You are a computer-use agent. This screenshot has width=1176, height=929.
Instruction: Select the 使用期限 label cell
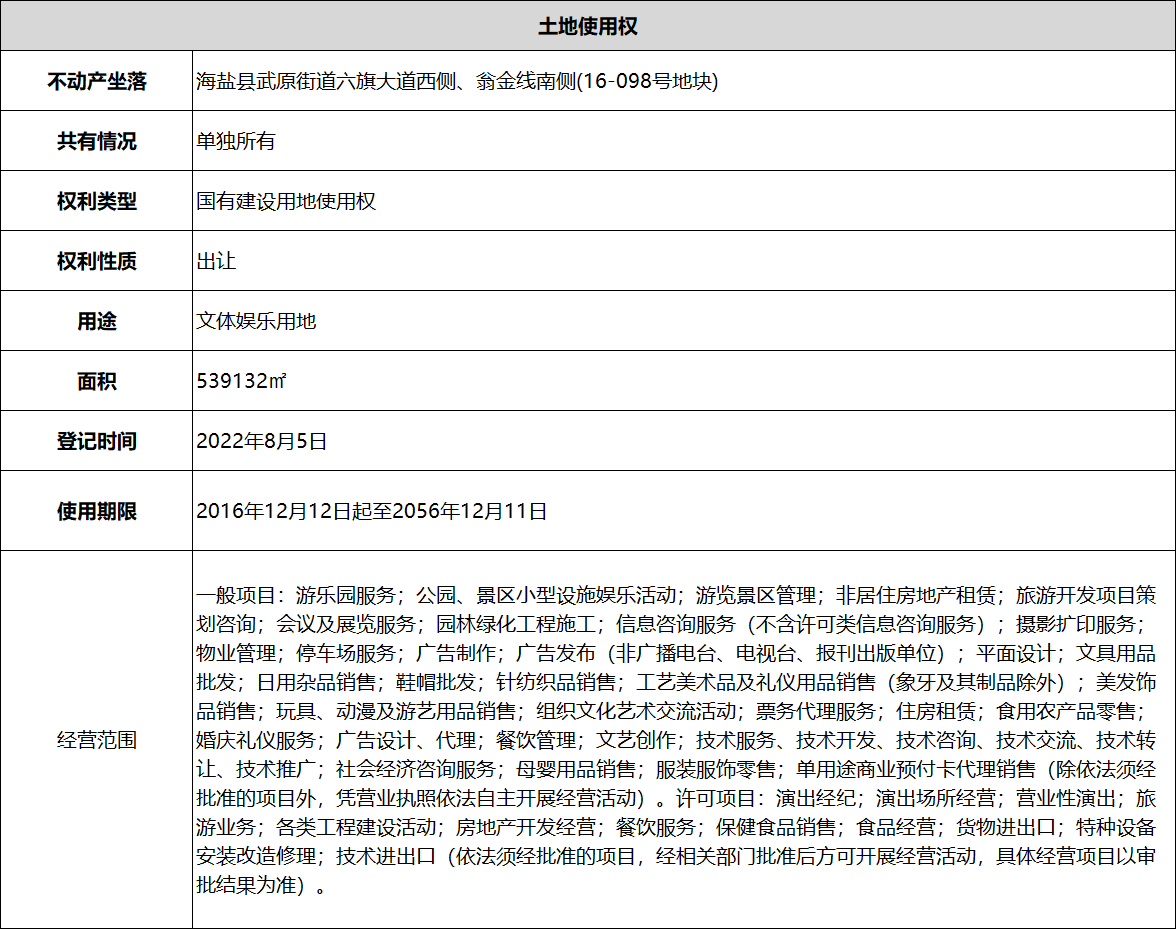[97, 511]
